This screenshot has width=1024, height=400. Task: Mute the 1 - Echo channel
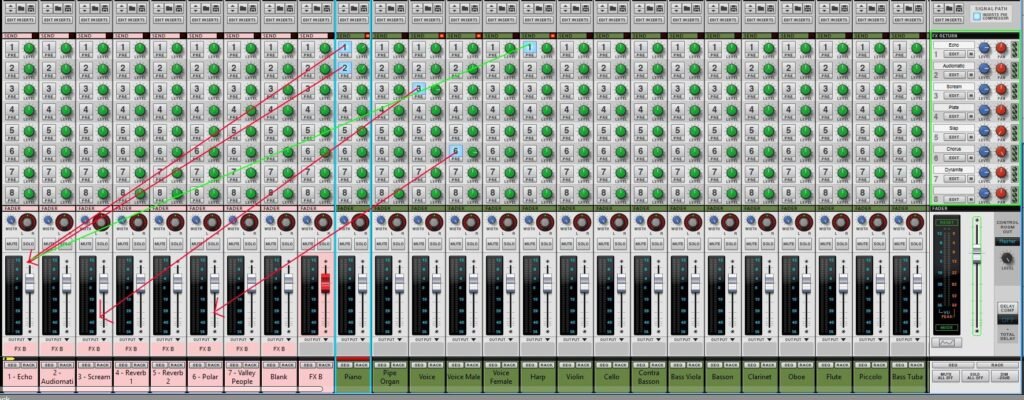(x=13, y=243)
